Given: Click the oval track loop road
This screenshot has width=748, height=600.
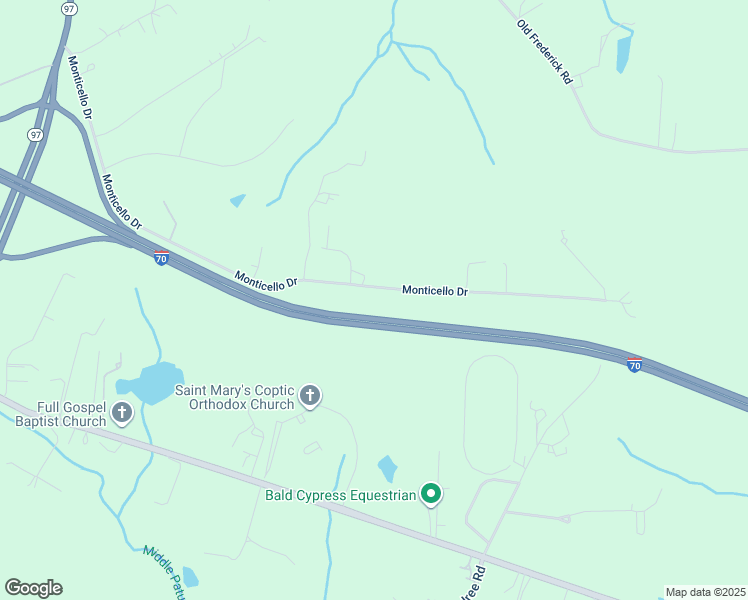Looking at the screenshot, I should click(x=491, y=415).
